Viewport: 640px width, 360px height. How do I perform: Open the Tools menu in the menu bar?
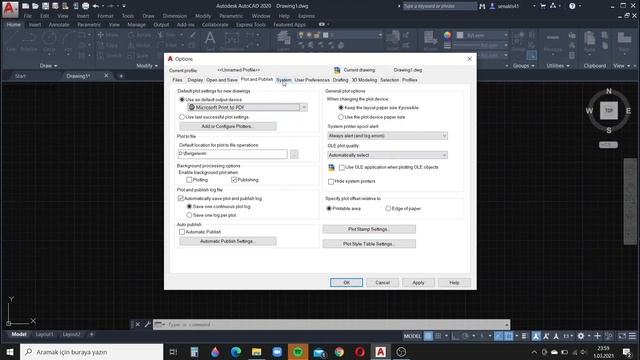point(128,16)
